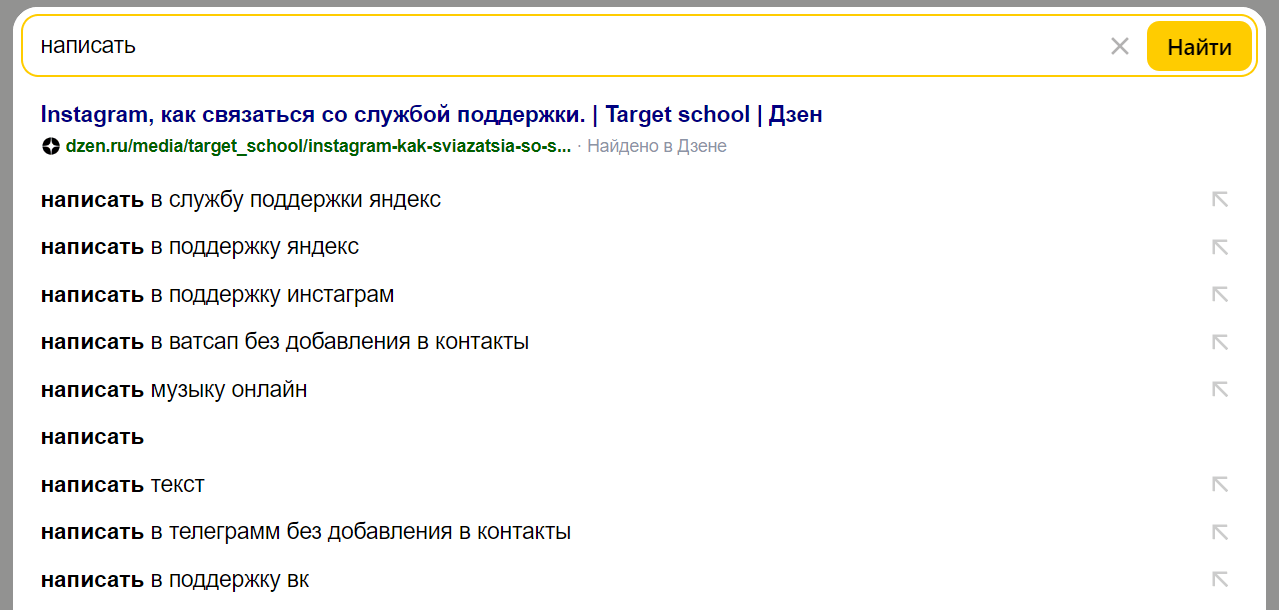Choose suggestion "написать в поддержку инстаграм"
Screen dimensions: 1279x610
(217, 294)
